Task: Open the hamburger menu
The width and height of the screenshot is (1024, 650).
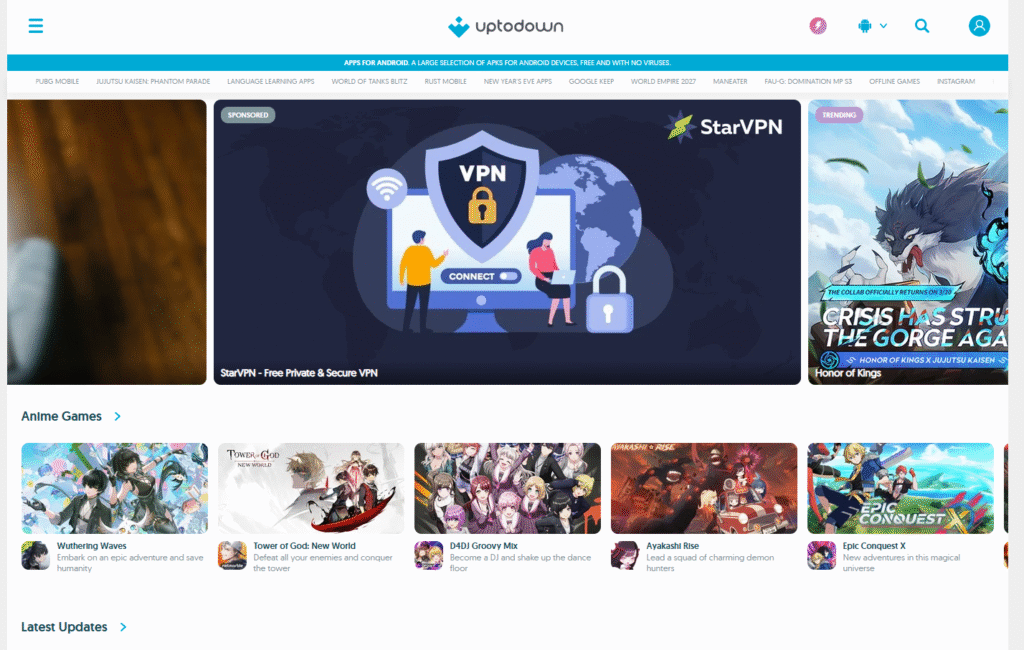Action: (36, 26)
